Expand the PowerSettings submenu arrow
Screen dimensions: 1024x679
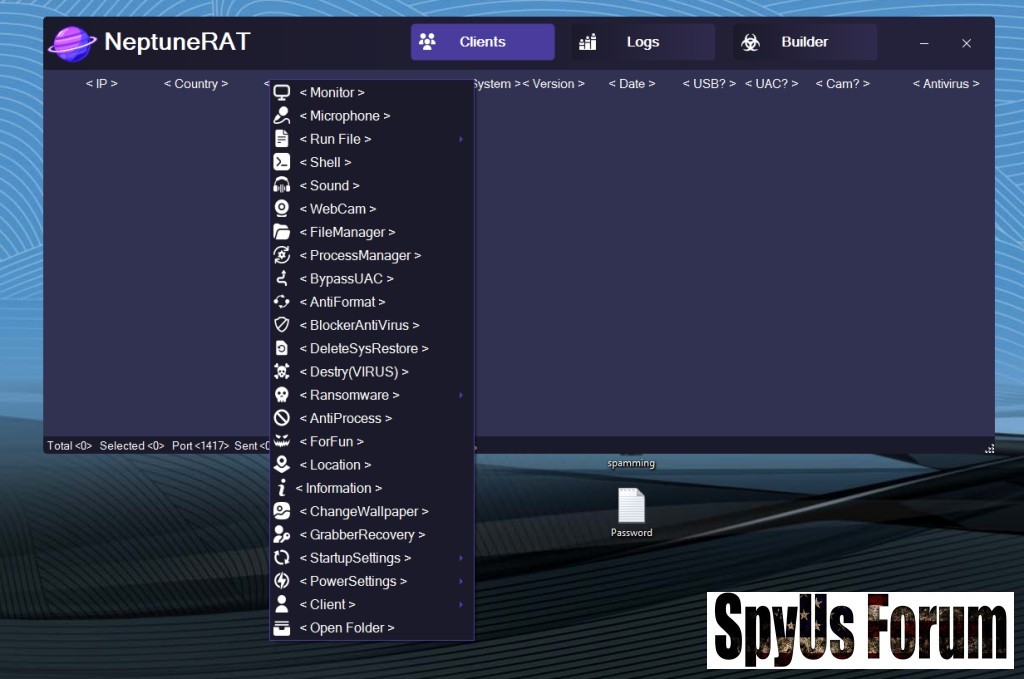click(461, 581)
